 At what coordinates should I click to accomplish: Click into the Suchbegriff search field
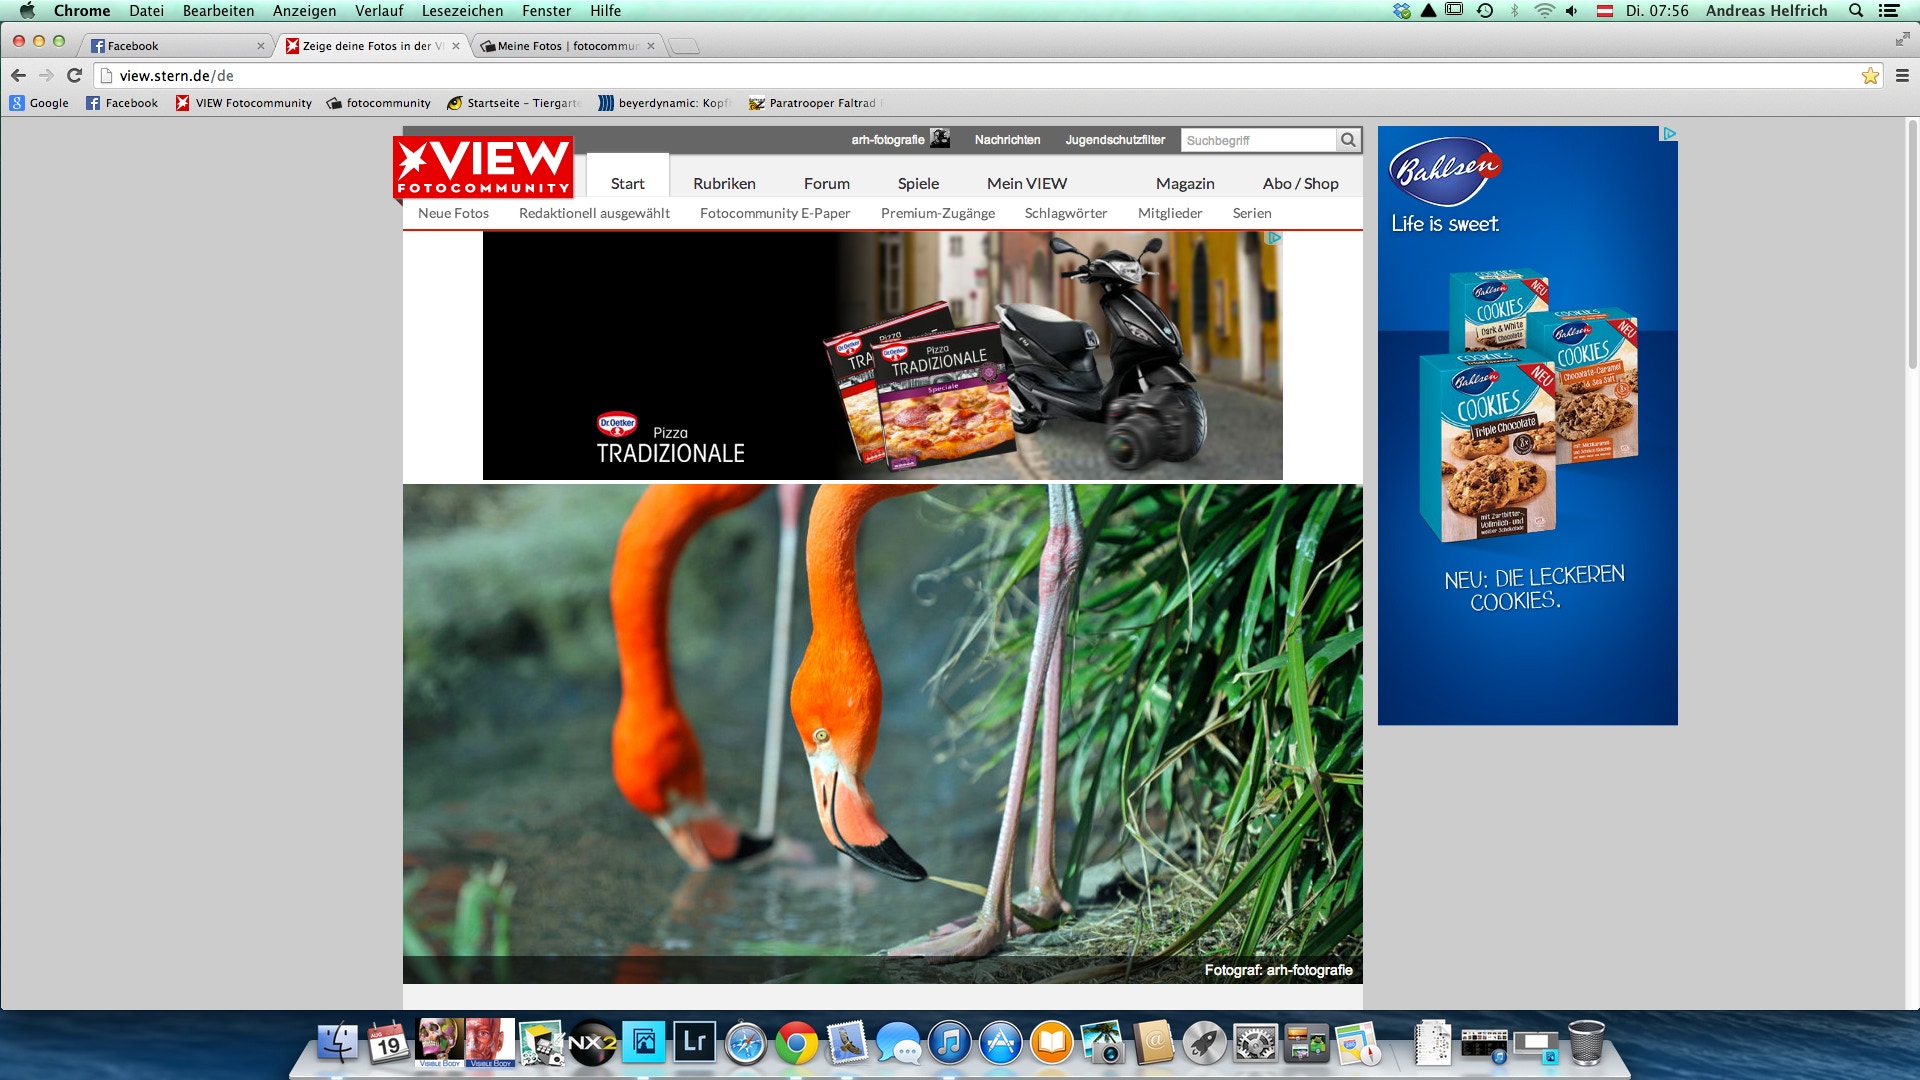[1258, 140]
